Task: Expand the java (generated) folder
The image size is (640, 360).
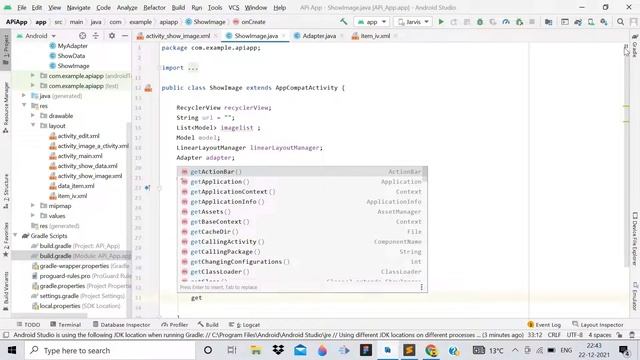Action: [24, 96]
